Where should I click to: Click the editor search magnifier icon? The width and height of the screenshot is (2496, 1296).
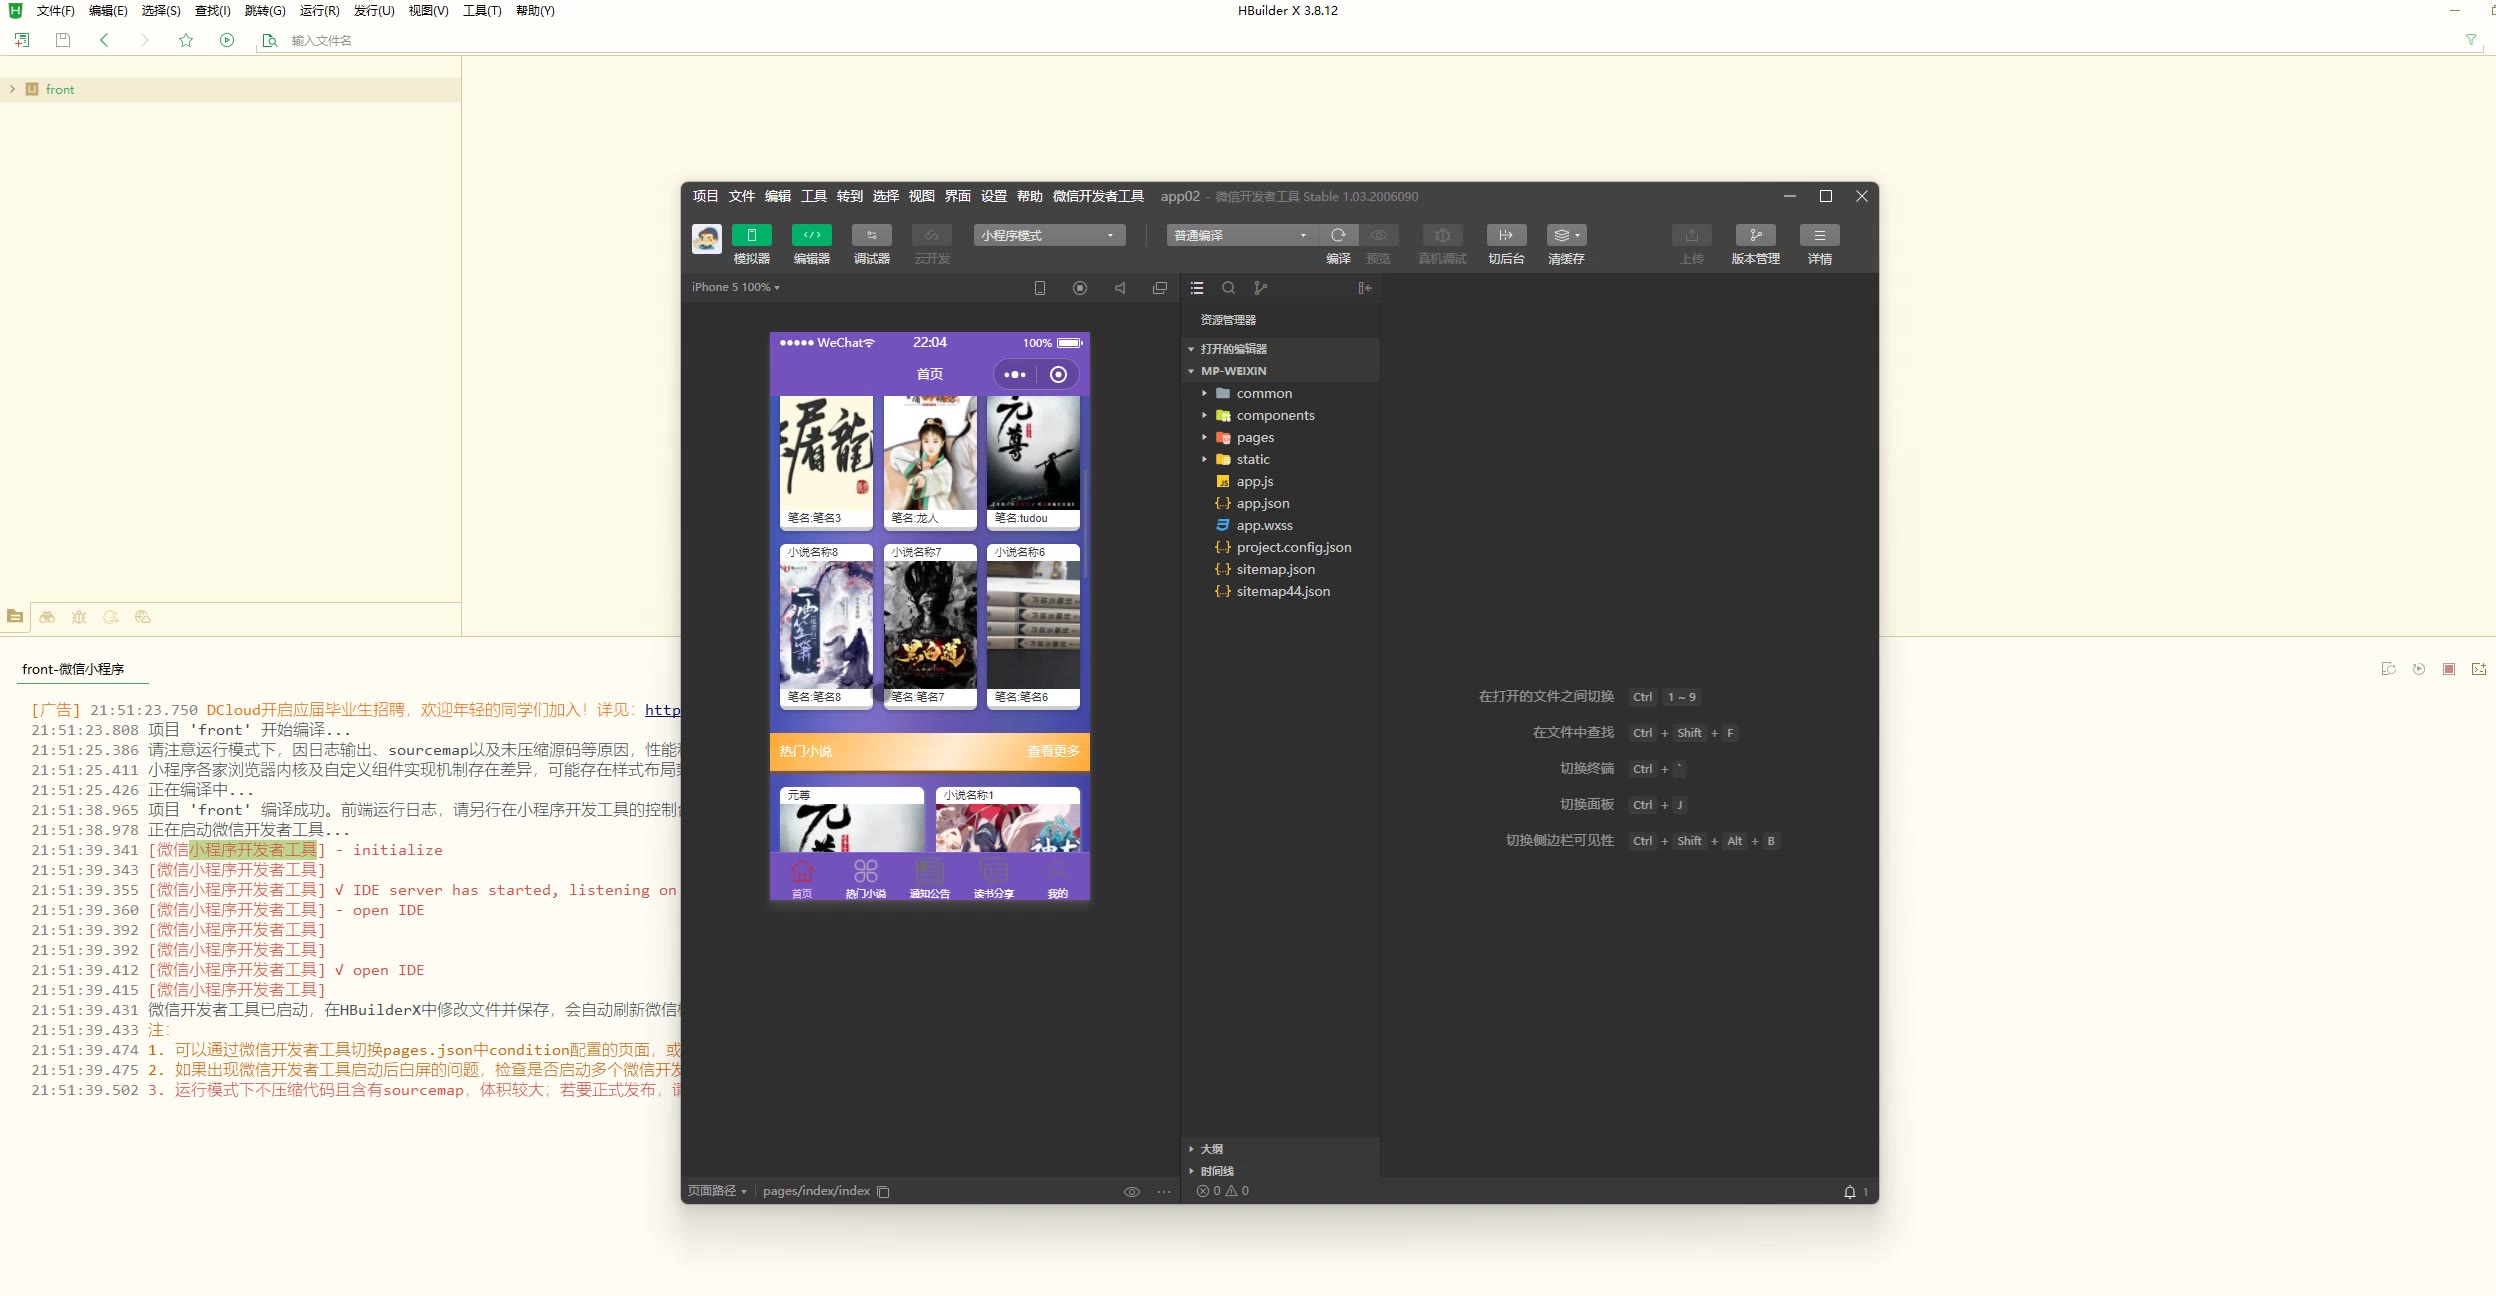pyautogui.click(x=1229, y=288)
